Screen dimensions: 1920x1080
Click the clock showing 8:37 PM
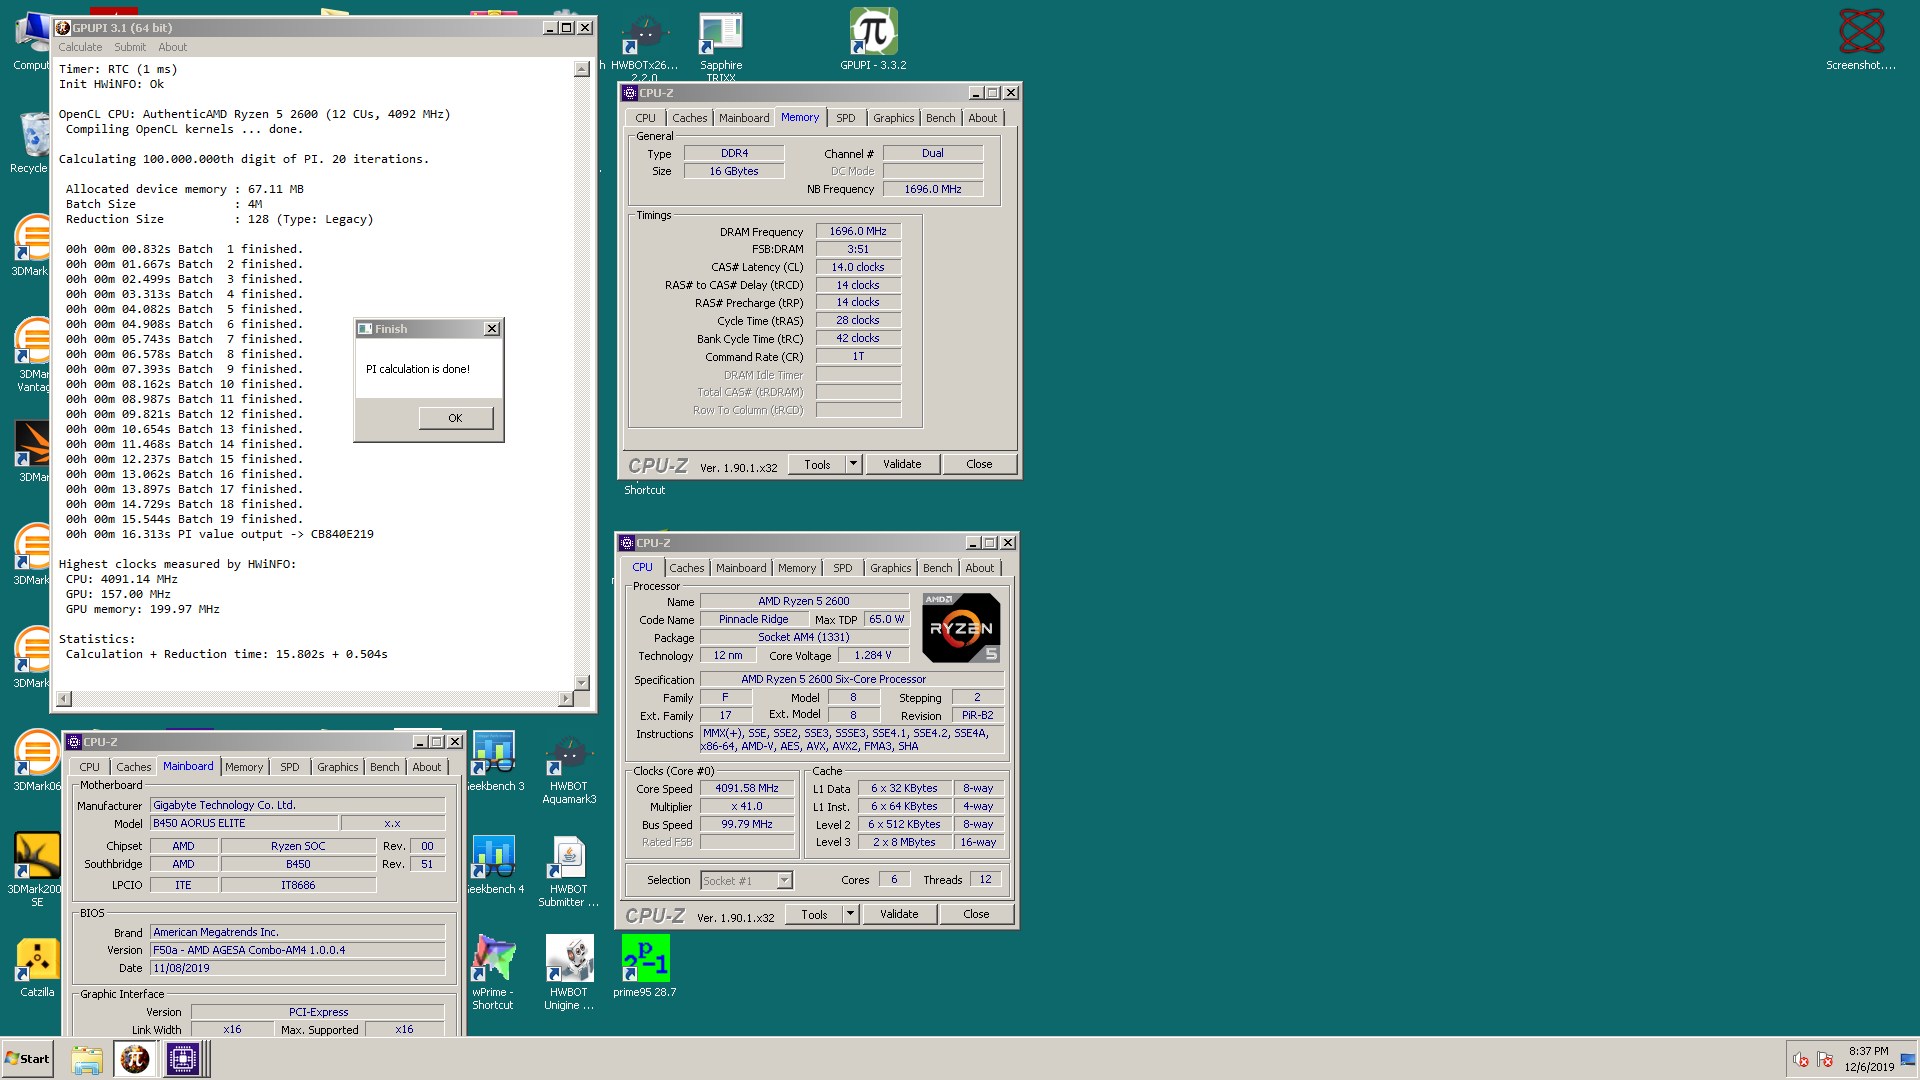(x=1868, y=1059)
